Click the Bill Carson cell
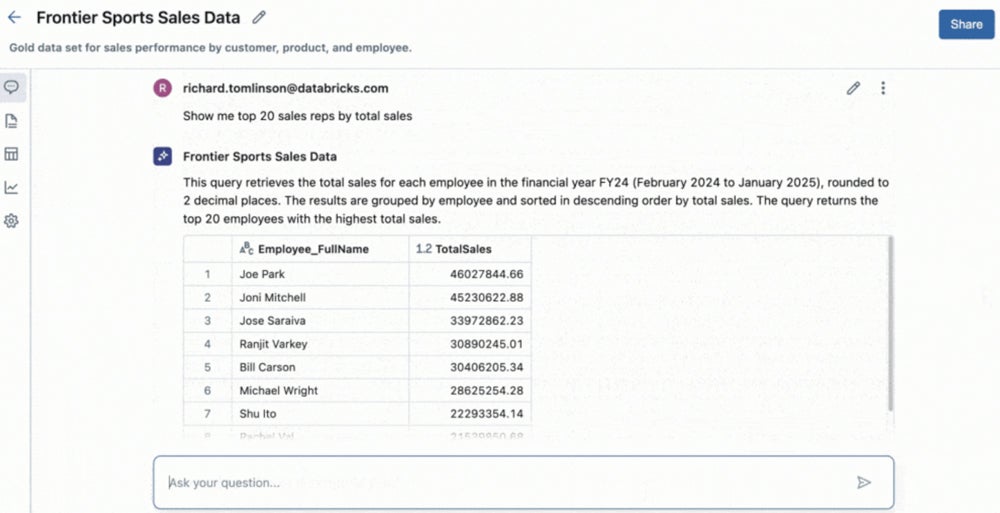This screenshot has width=1000, height=513. (320, 367)
